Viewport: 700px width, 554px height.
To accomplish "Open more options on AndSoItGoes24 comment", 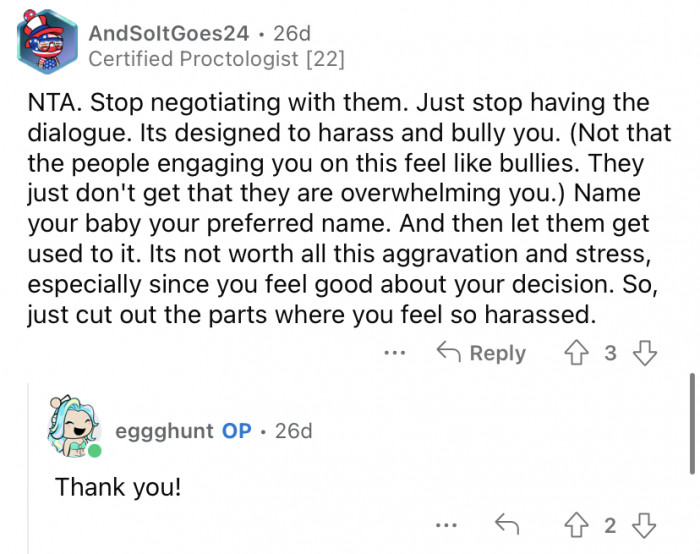I will click(x=396, y=353).
